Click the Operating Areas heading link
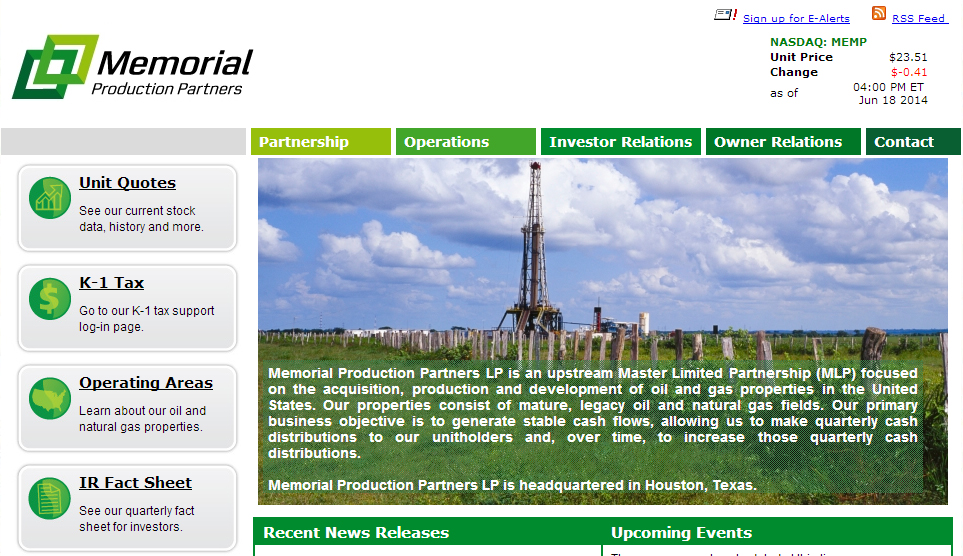 [145, 383]
